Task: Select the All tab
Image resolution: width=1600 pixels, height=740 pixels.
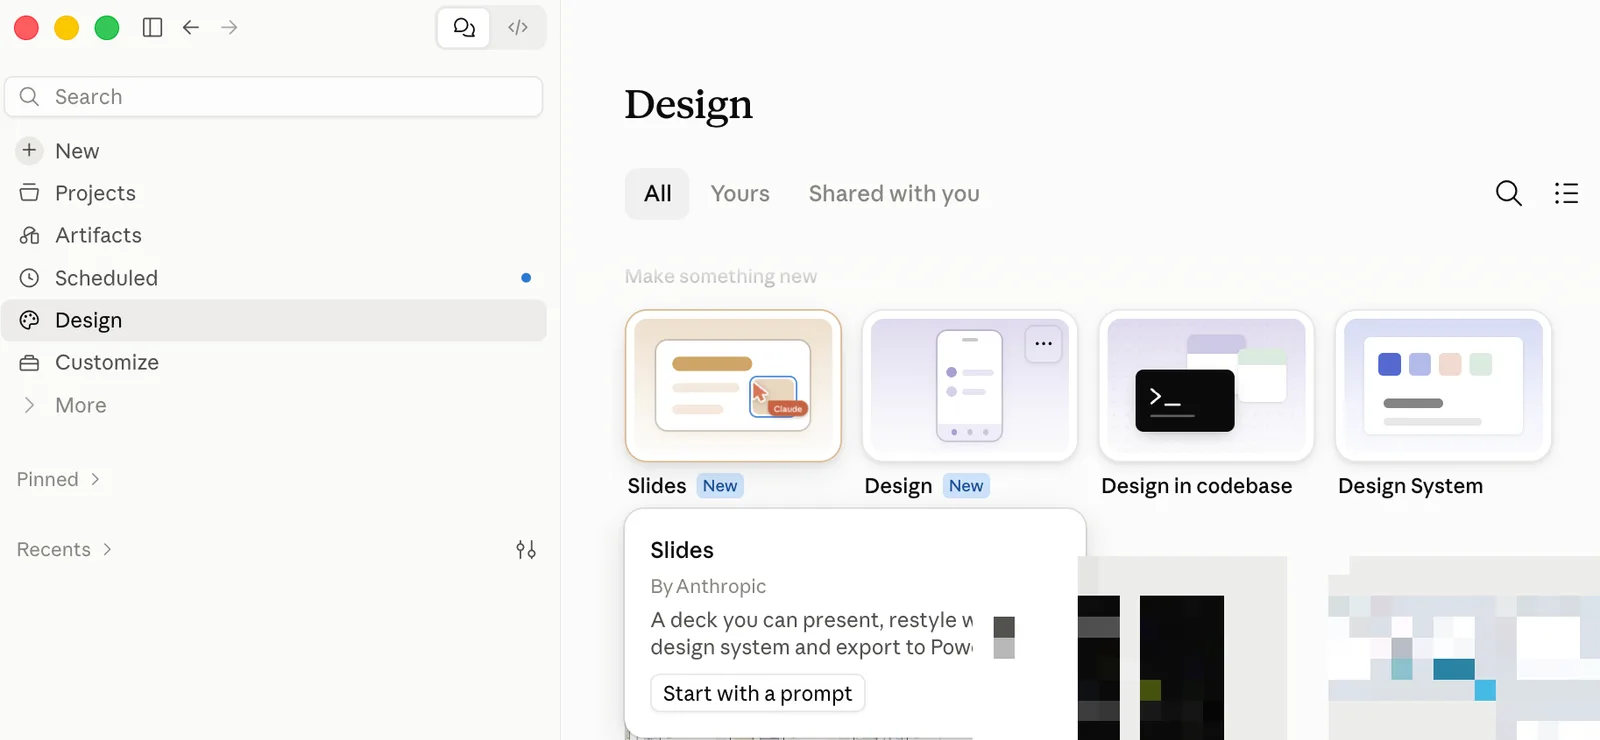Action: pos(657,194)
